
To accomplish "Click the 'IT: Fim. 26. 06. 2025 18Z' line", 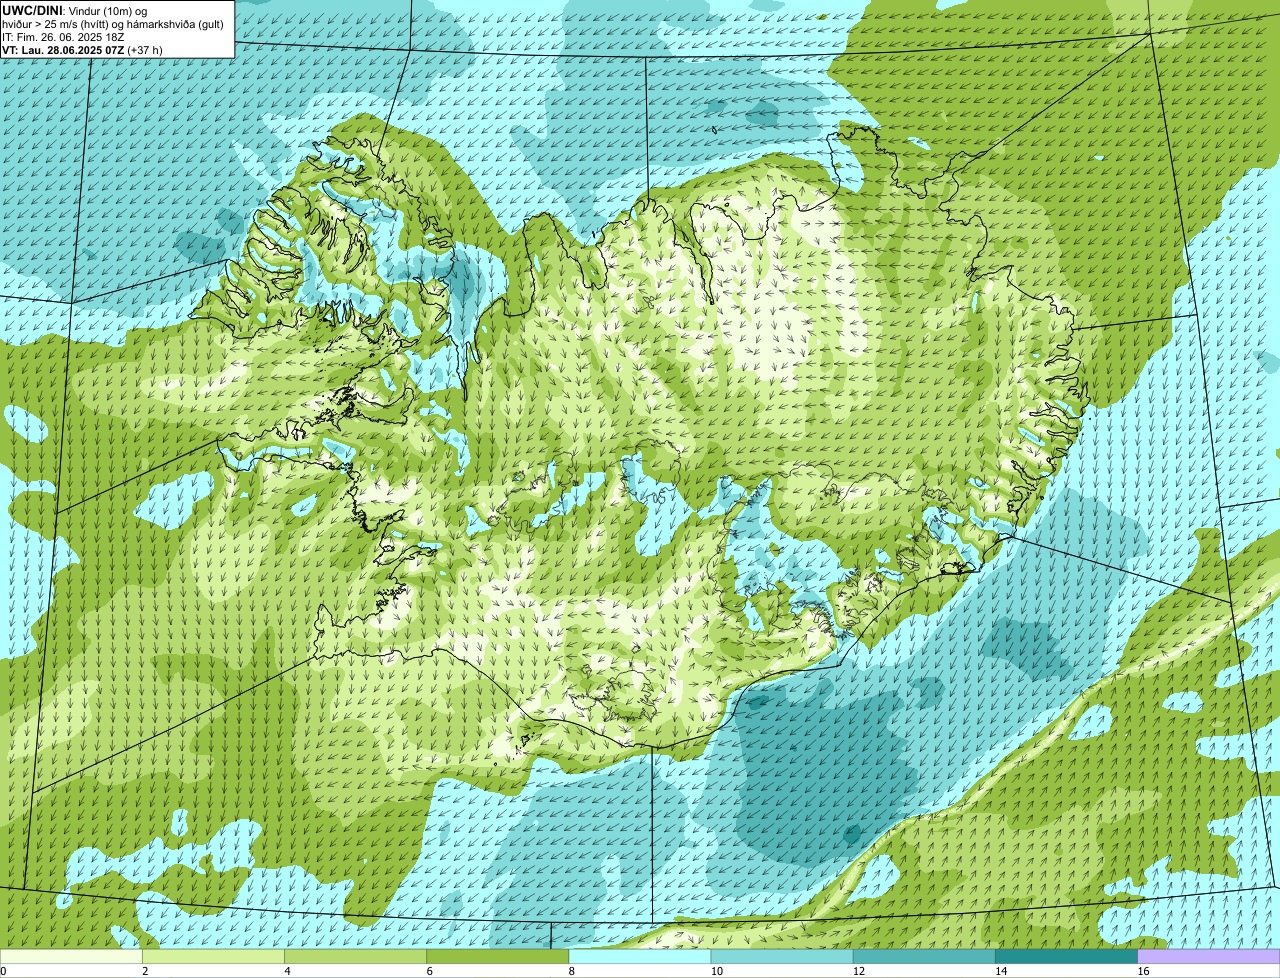I will coord(63,36).
